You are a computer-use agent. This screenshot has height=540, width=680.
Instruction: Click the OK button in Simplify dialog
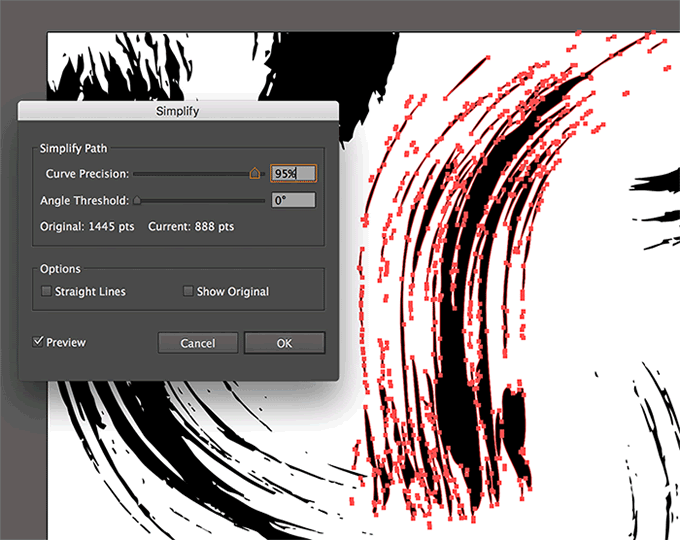click(284, 343)
